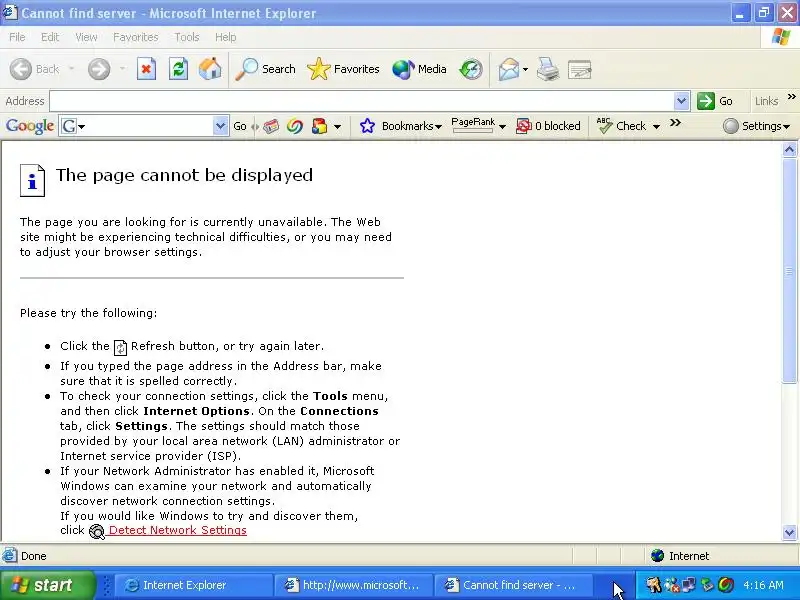The width and height of the screenshot is (800, 600).
Task: Click inside the Address bar field
Action: (x=361, y=101)
